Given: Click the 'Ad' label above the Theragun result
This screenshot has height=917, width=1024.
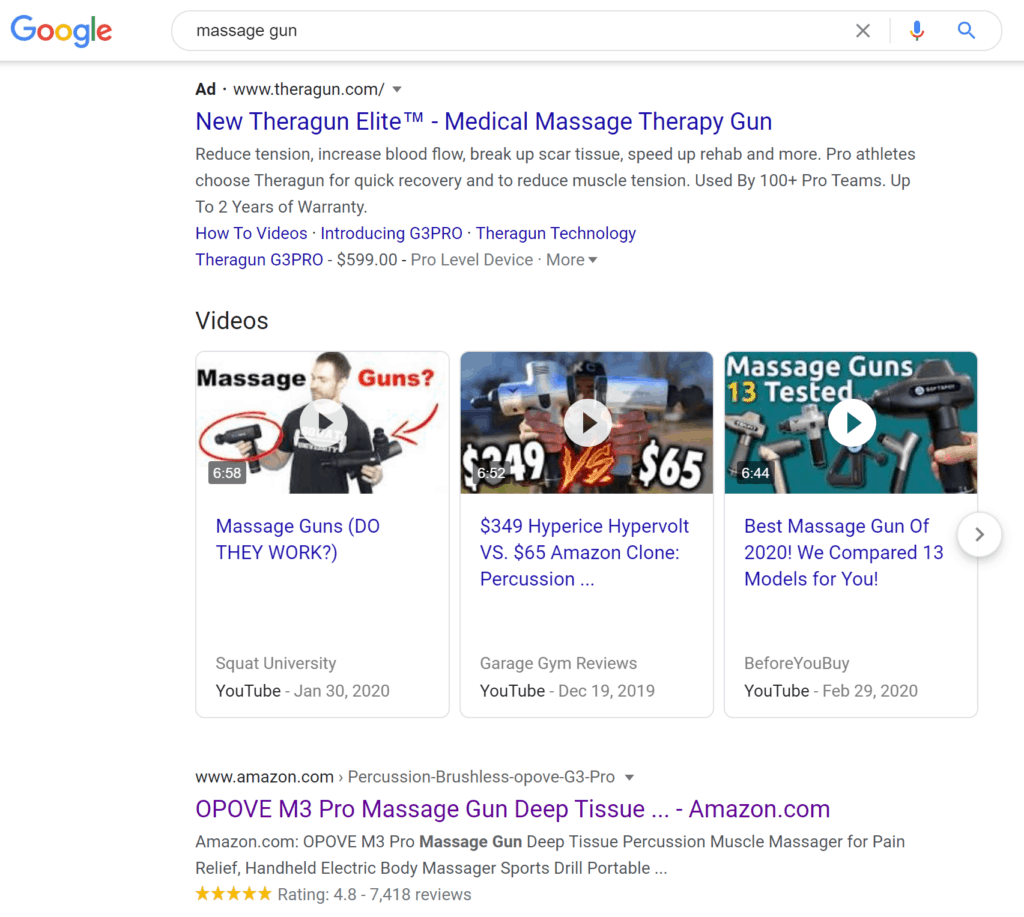Looking at the screenshot, I should 205,89.
